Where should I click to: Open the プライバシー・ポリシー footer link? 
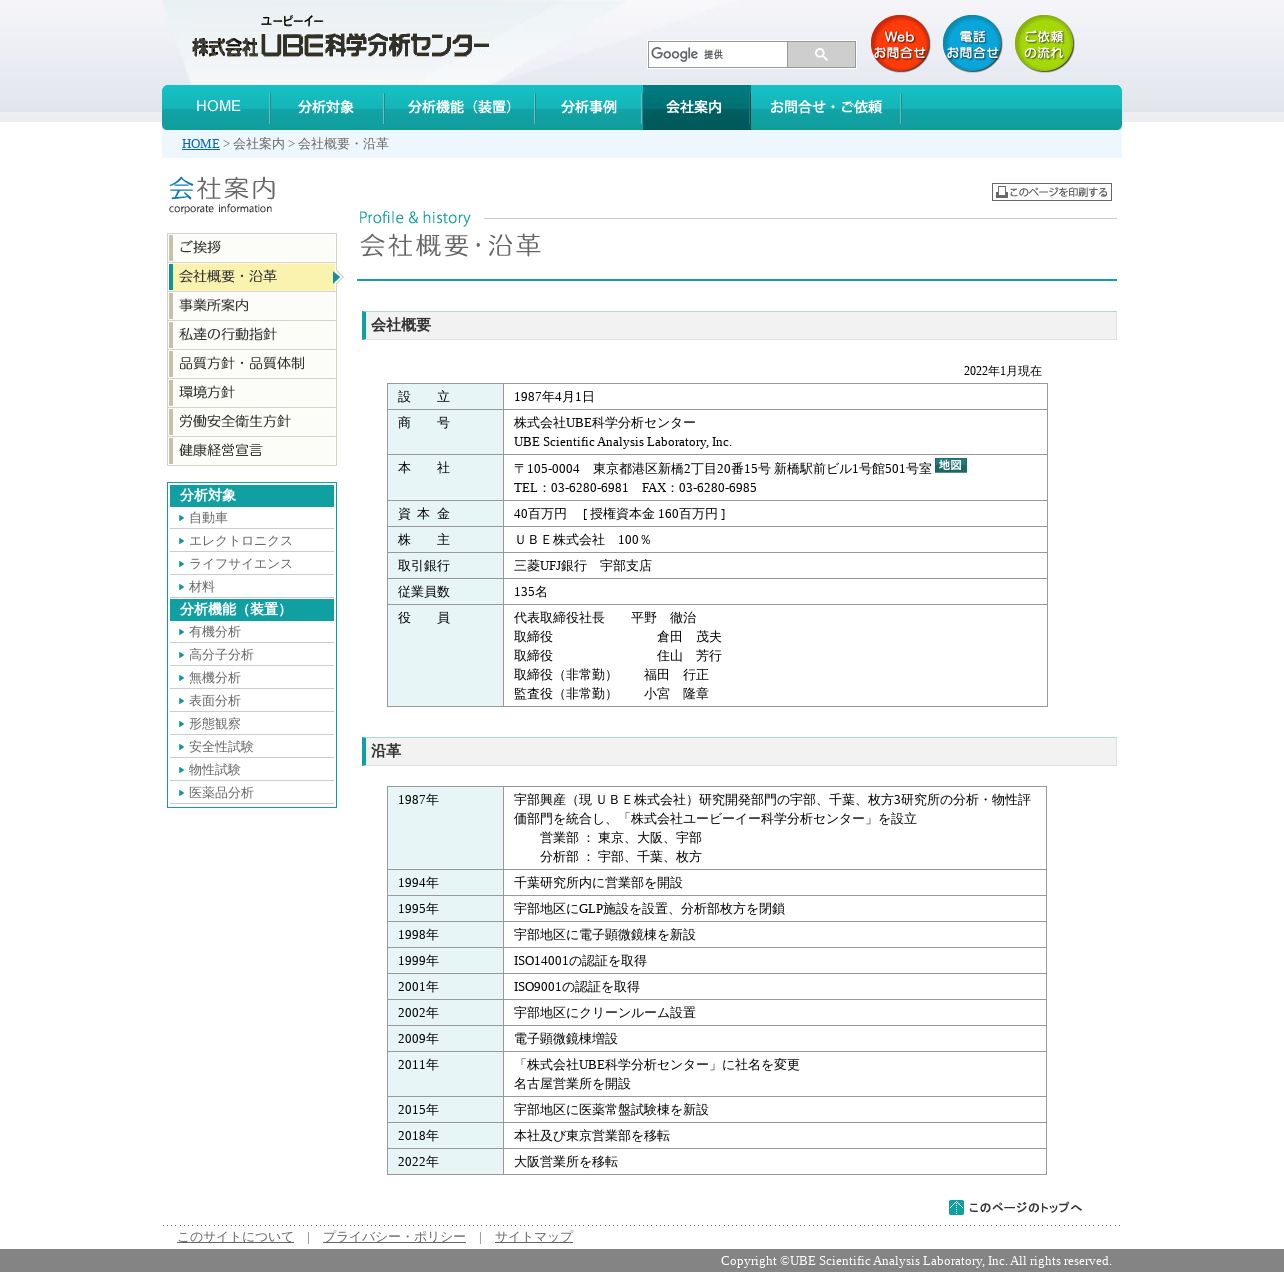[394, 1237]
